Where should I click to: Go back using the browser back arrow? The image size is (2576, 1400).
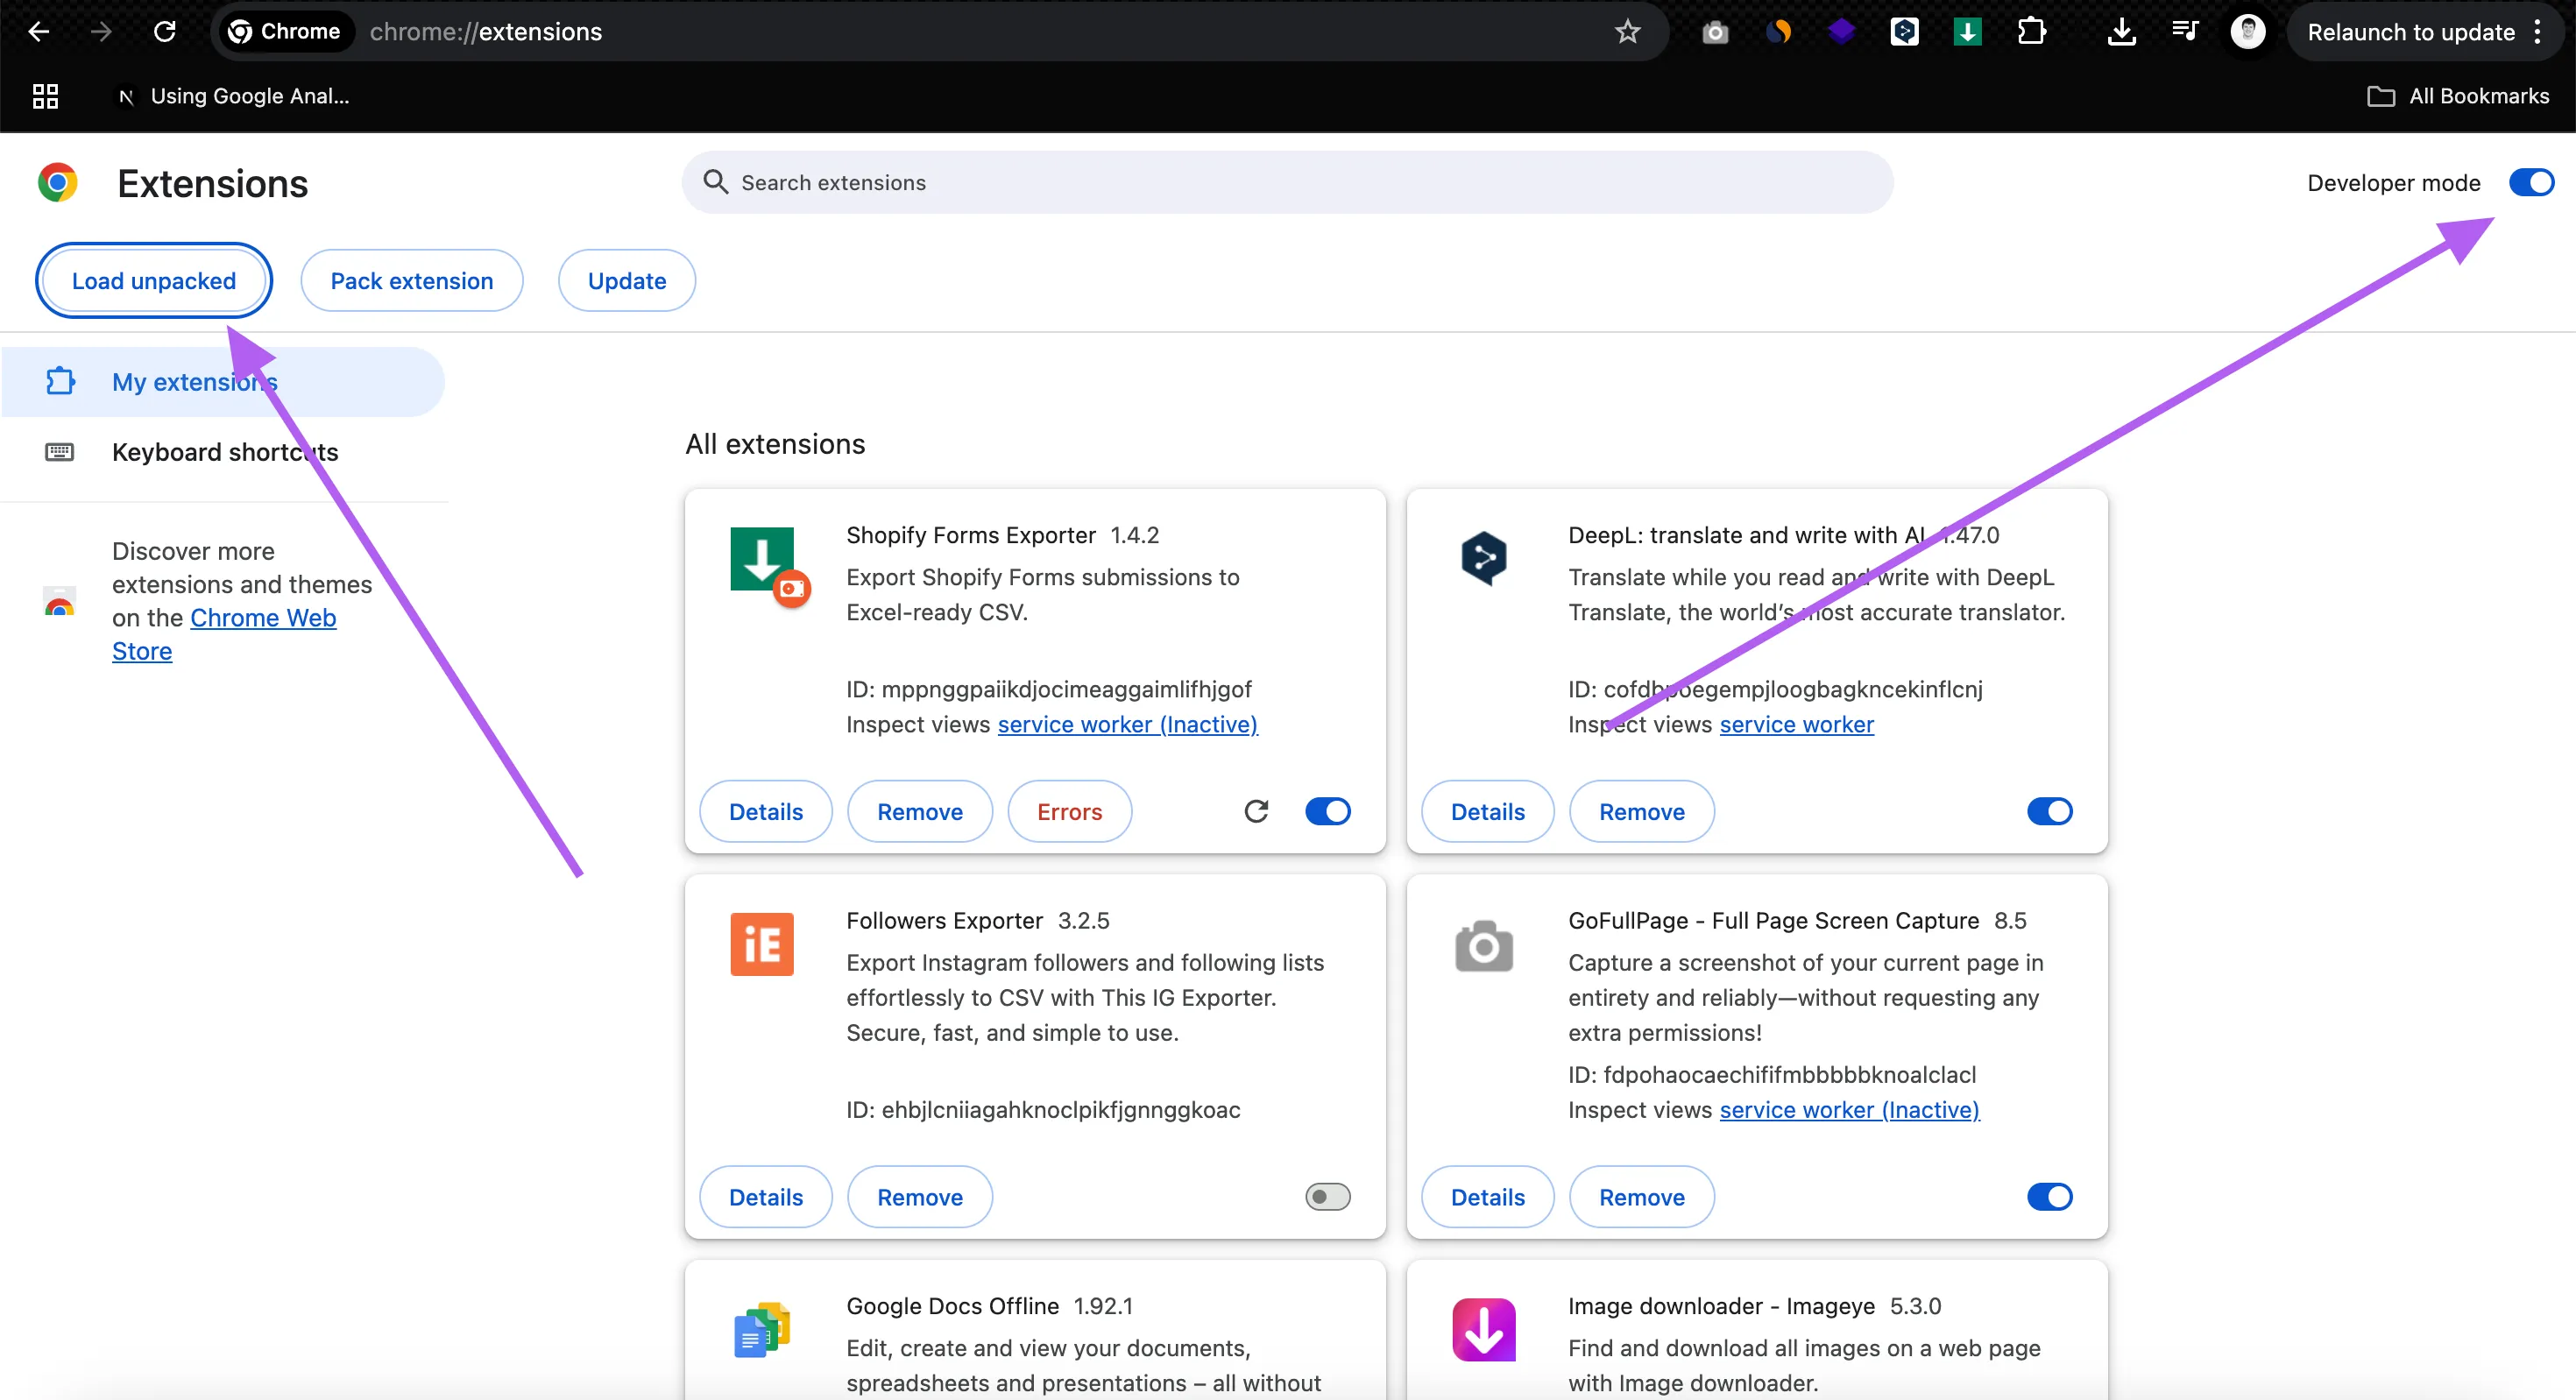click(39, 32)
